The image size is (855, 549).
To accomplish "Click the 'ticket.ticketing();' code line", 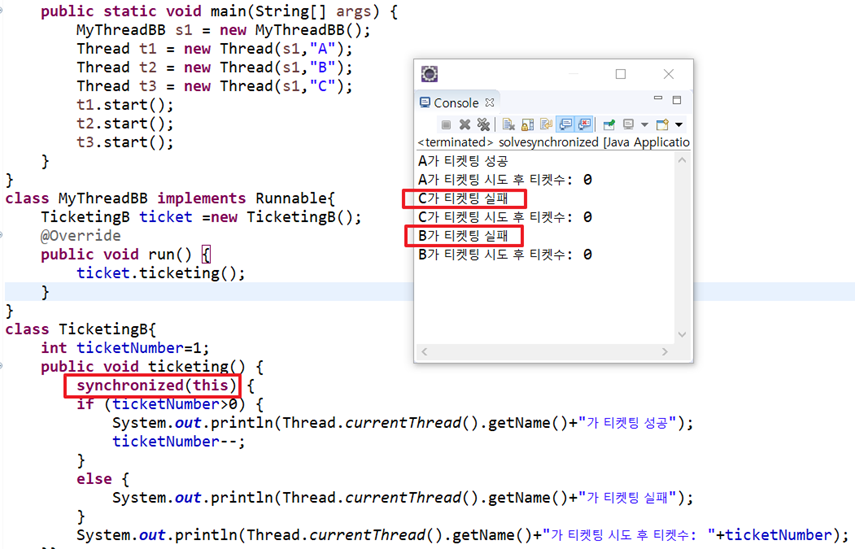I will tap(161, 273).
